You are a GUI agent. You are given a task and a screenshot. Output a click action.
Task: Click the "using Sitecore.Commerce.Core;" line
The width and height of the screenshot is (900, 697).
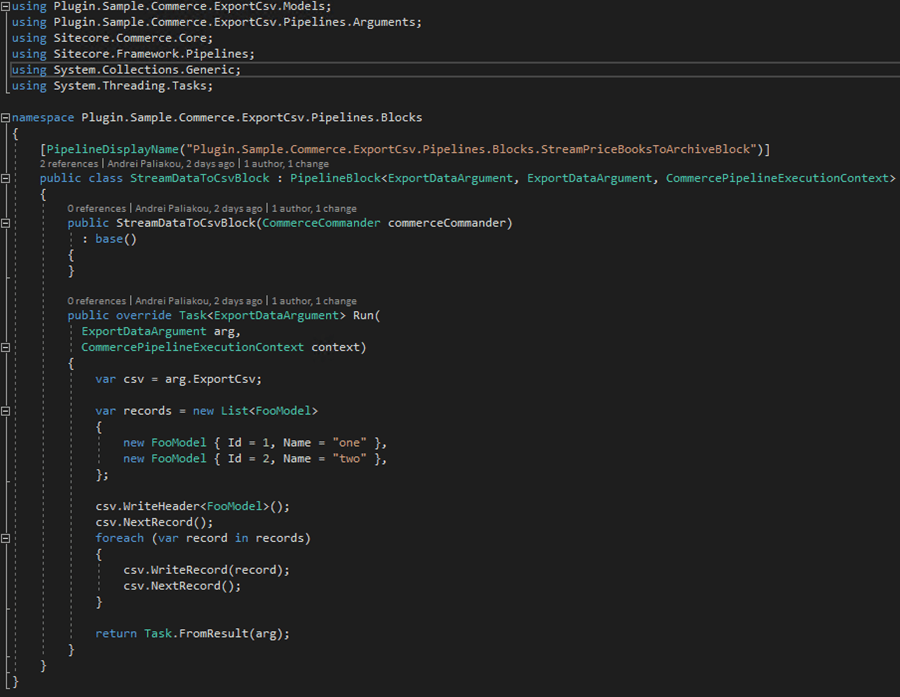[x=112, y=38]
